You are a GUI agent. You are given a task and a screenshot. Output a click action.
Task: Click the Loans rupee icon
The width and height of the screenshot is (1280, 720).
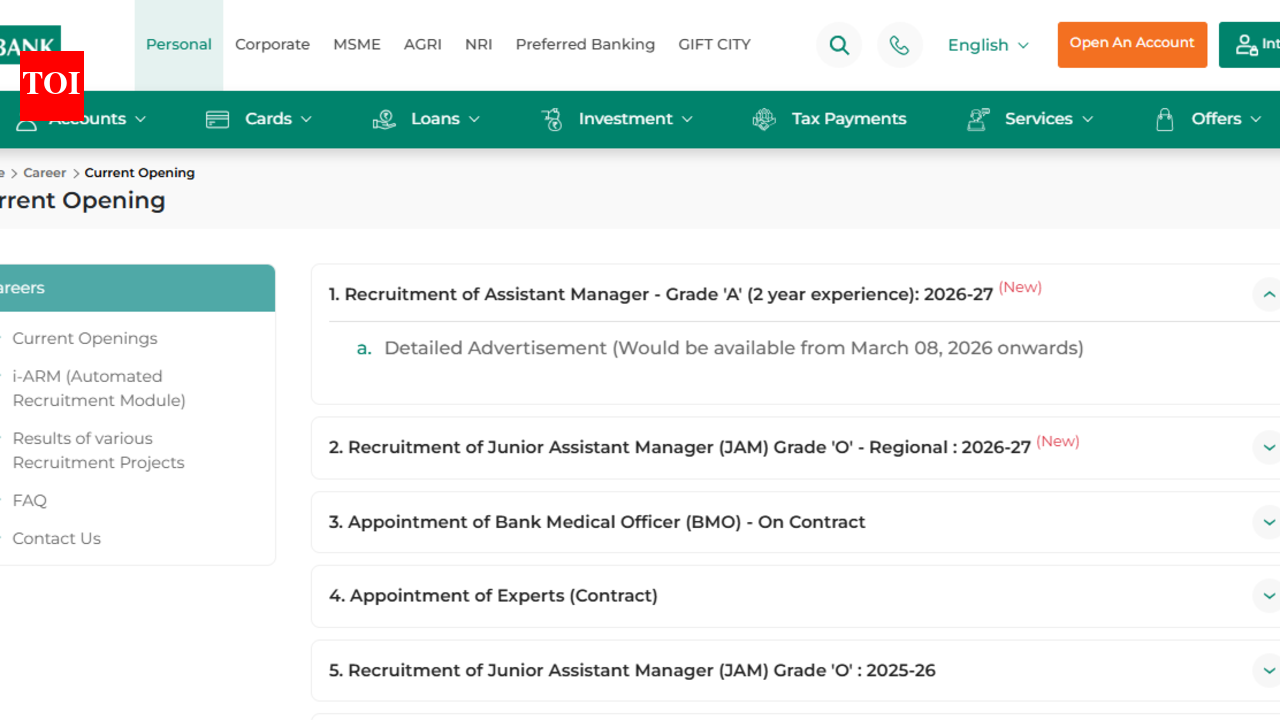pos(384,119)
